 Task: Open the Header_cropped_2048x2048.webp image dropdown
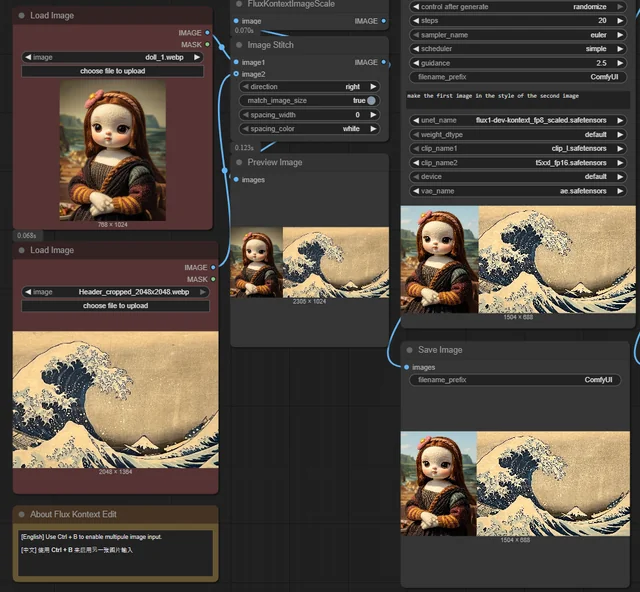[x=116, y=292]
